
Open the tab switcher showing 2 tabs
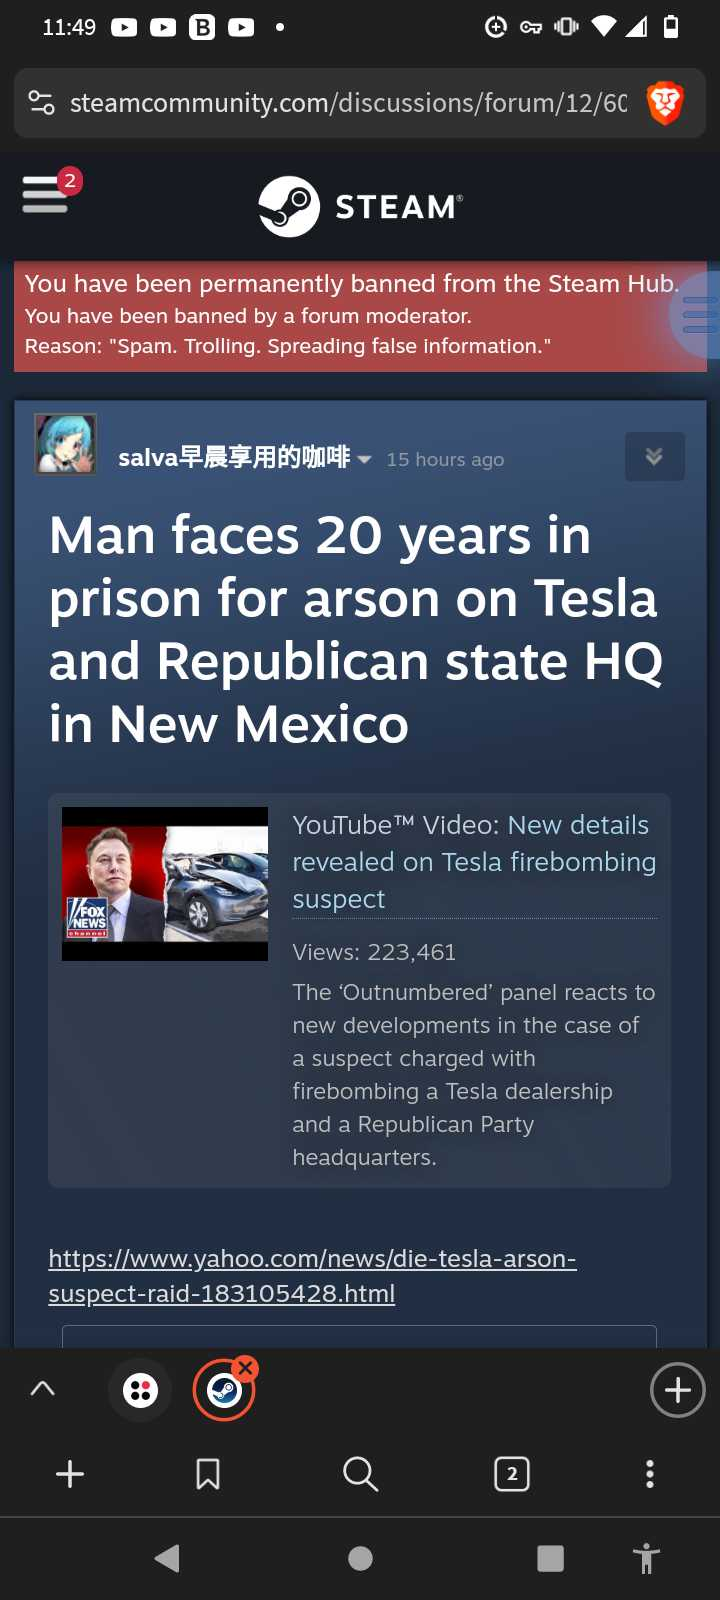coord(512,1474)
